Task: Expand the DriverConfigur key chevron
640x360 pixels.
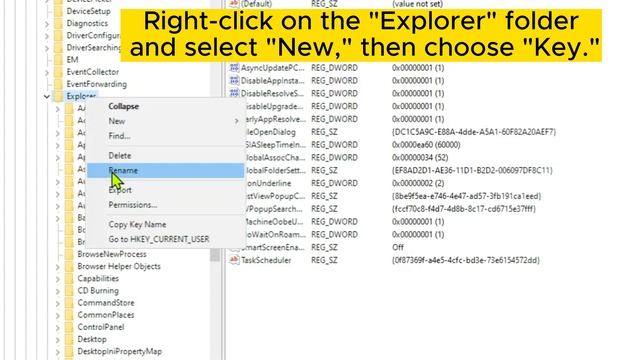Action: point(47,36)
